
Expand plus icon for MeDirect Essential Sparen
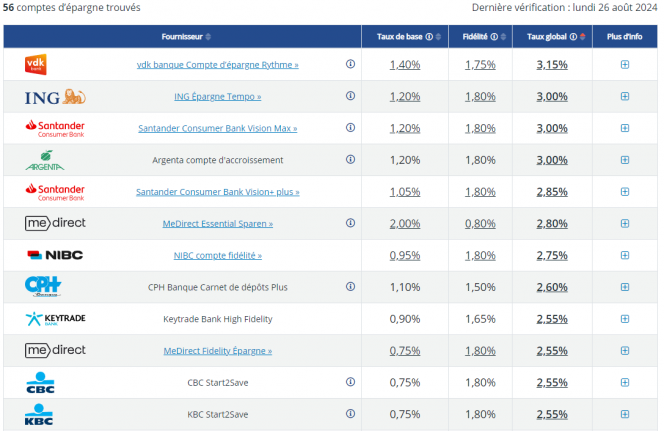click(x=625, y=223)
